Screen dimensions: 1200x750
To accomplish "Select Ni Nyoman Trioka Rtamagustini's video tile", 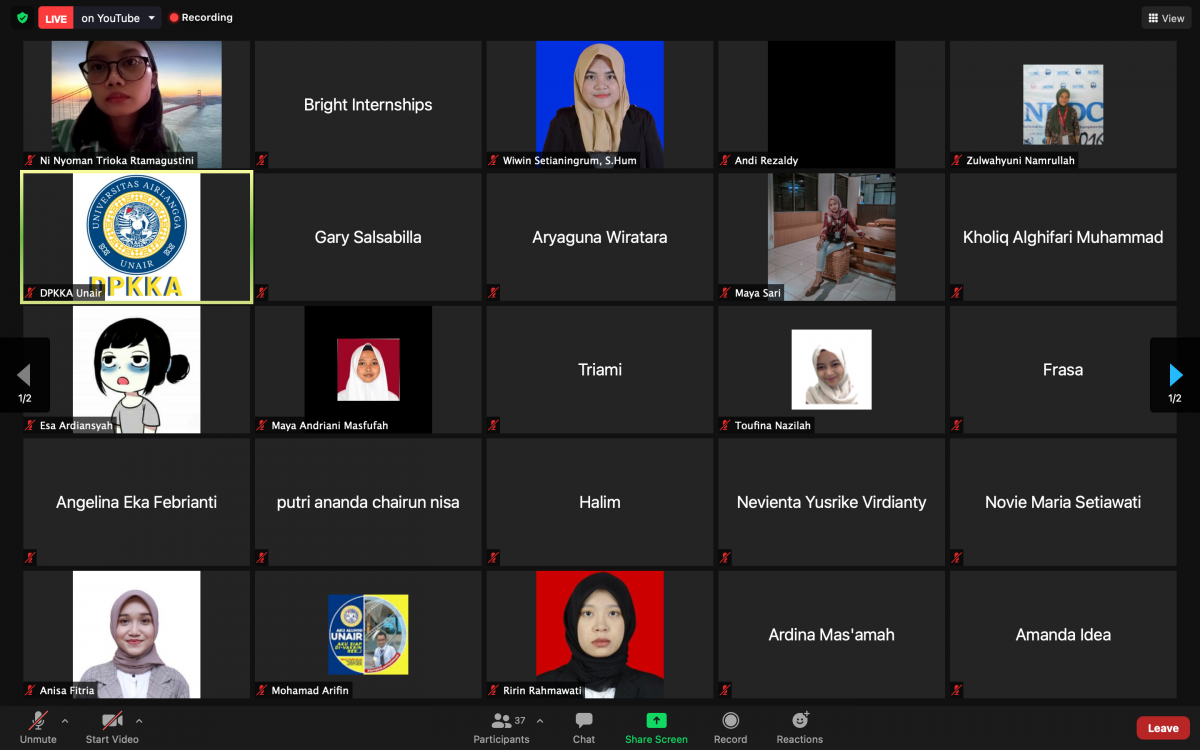I will click(136, 104).
